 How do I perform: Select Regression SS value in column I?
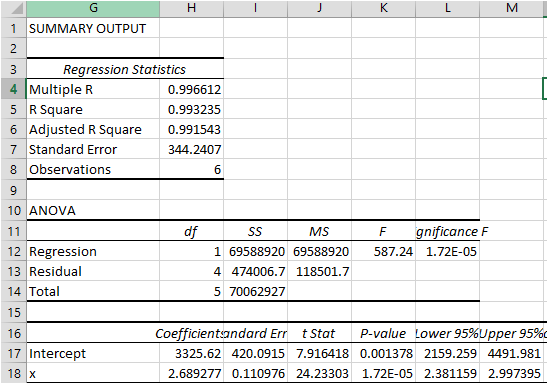pos(255,251)
